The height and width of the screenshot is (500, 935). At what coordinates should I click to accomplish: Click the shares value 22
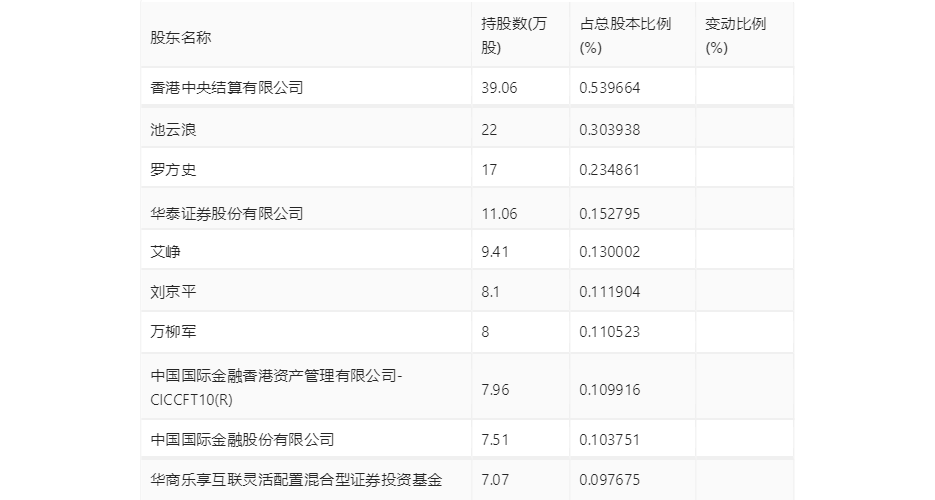pos(489,129)
